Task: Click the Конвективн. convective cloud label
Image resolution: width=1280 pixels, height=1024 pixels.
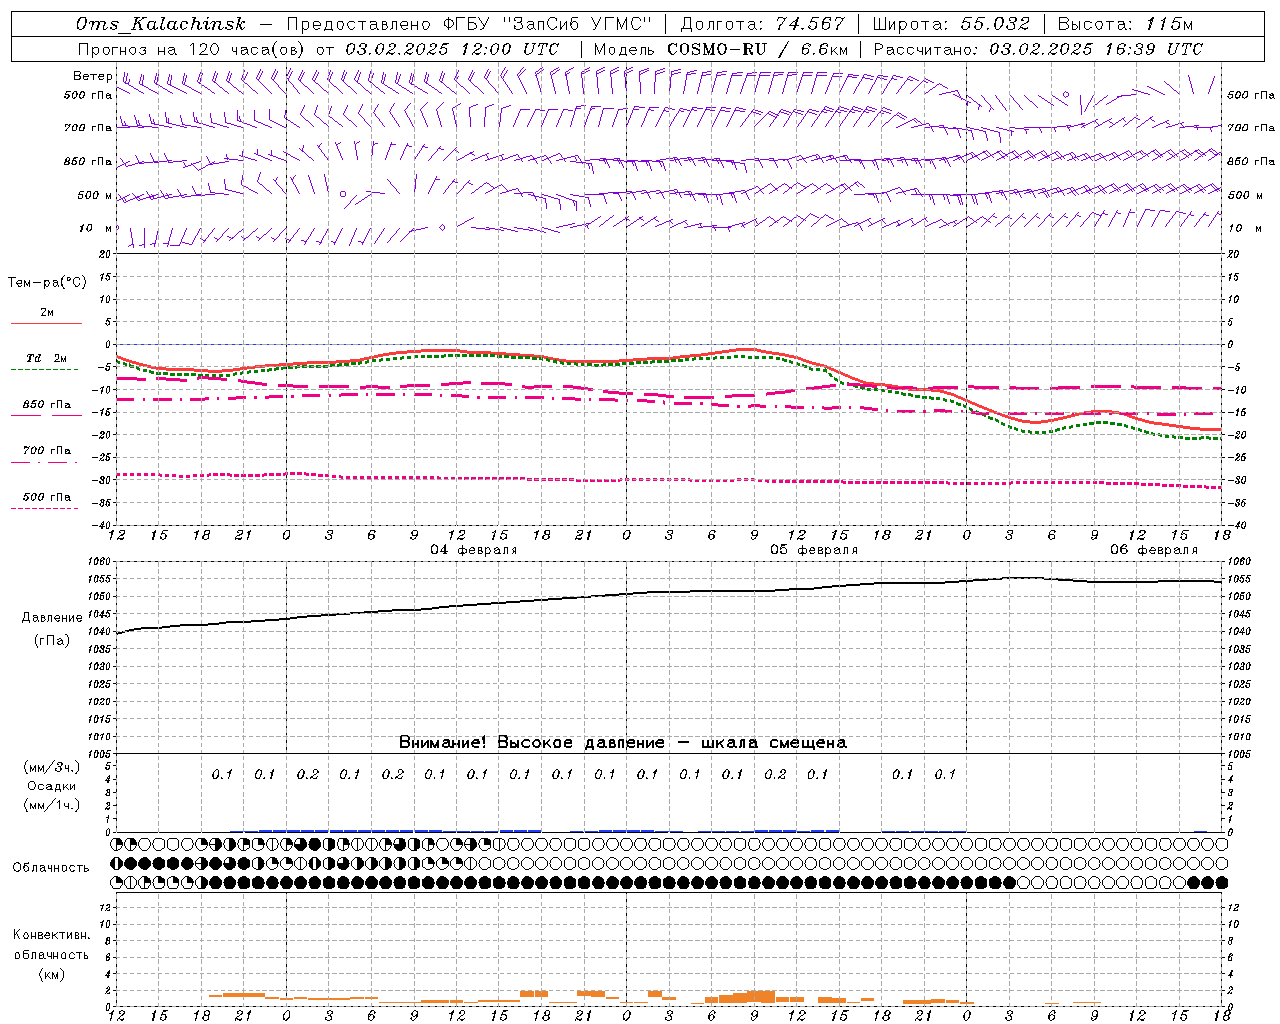Action: point(52,935)
